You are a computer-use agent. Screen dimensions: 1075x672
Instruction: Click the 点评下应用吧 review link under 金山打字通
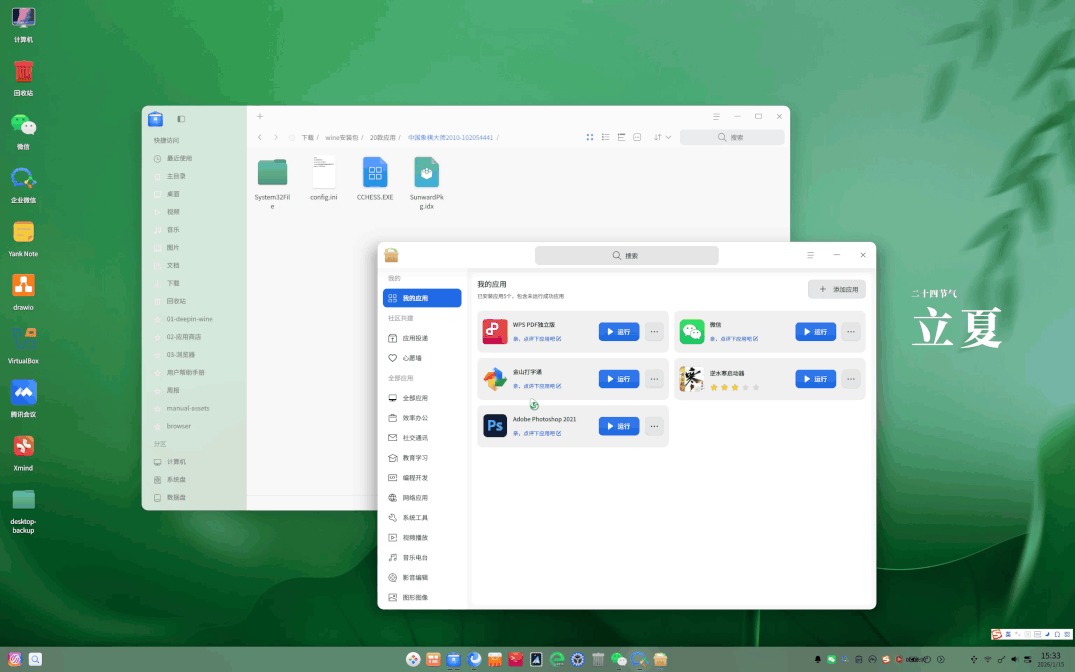click(x=538, y=386)
